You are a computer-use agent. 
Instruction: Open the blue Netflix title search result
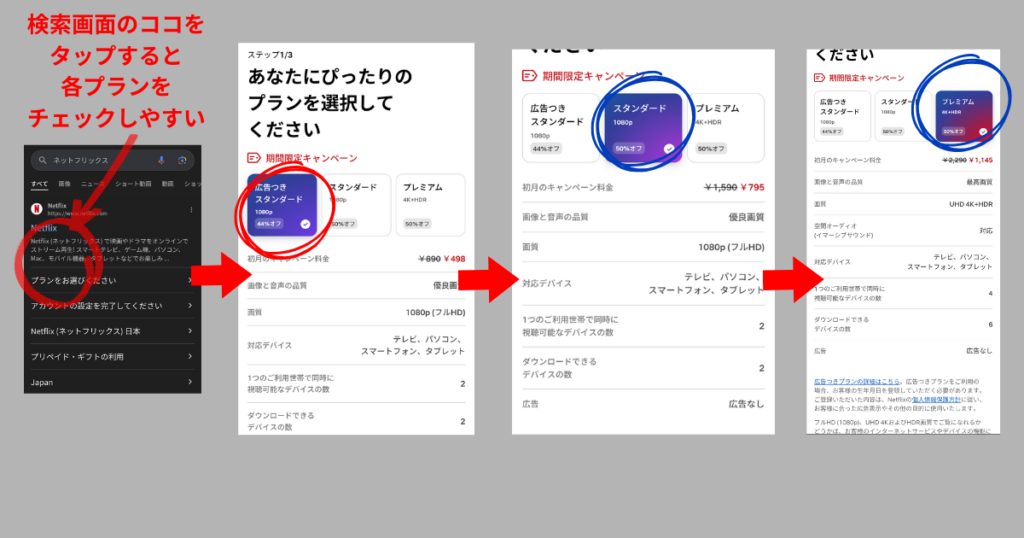(x=43, y=228)
